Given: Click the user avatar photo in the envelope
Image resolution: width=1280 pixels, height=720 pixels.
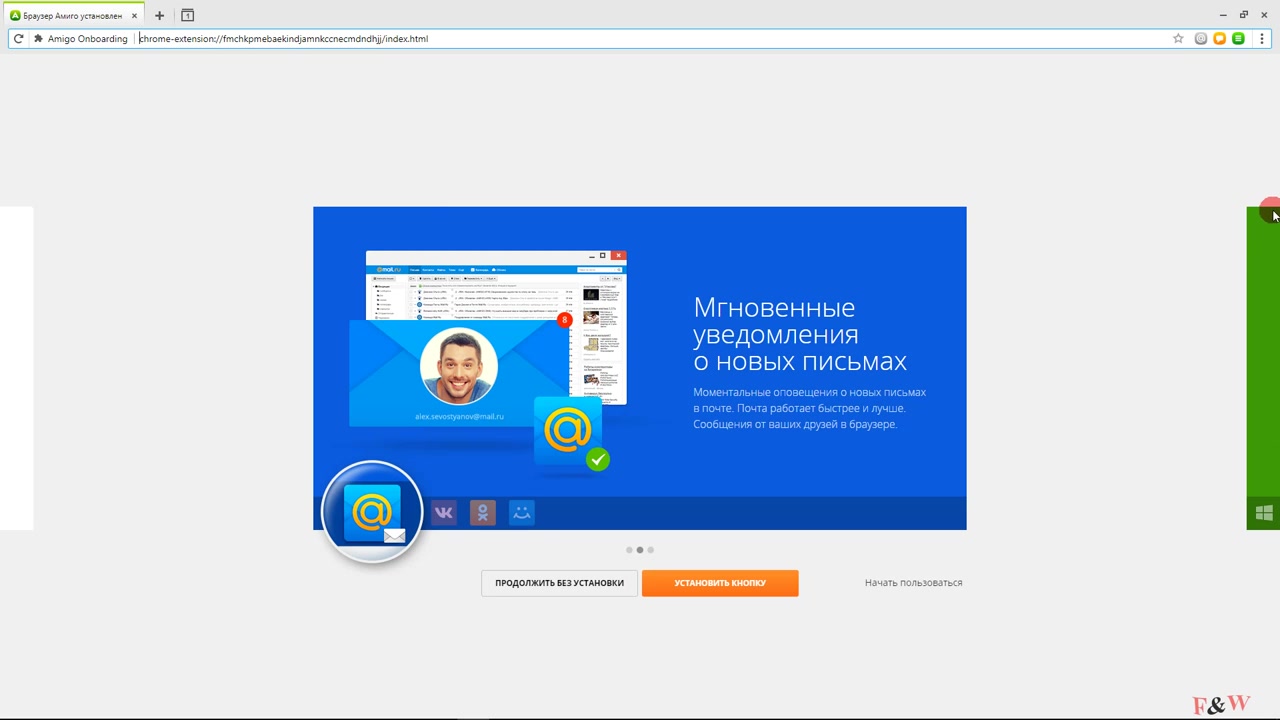Looking at the screenshot, I should pos(459,366).
